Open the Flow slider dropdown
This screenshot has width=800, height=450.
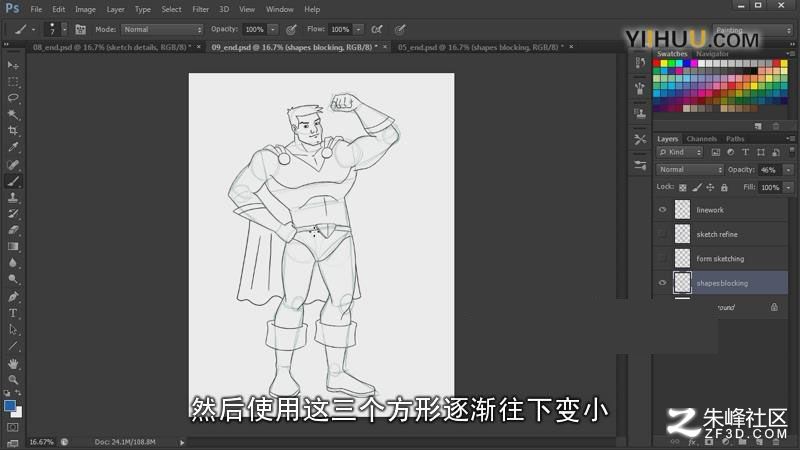[x=359, y=30]
